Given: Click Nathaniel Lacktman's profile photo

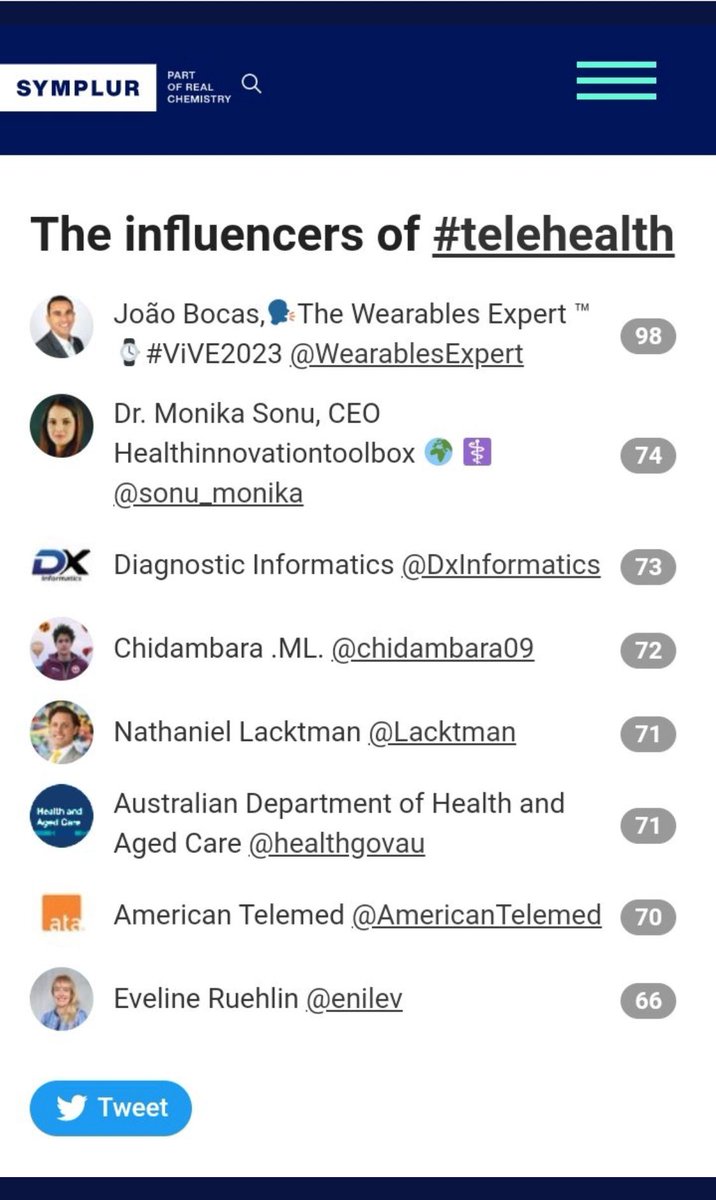Looking at the screenshot, I should click(61, 732).
